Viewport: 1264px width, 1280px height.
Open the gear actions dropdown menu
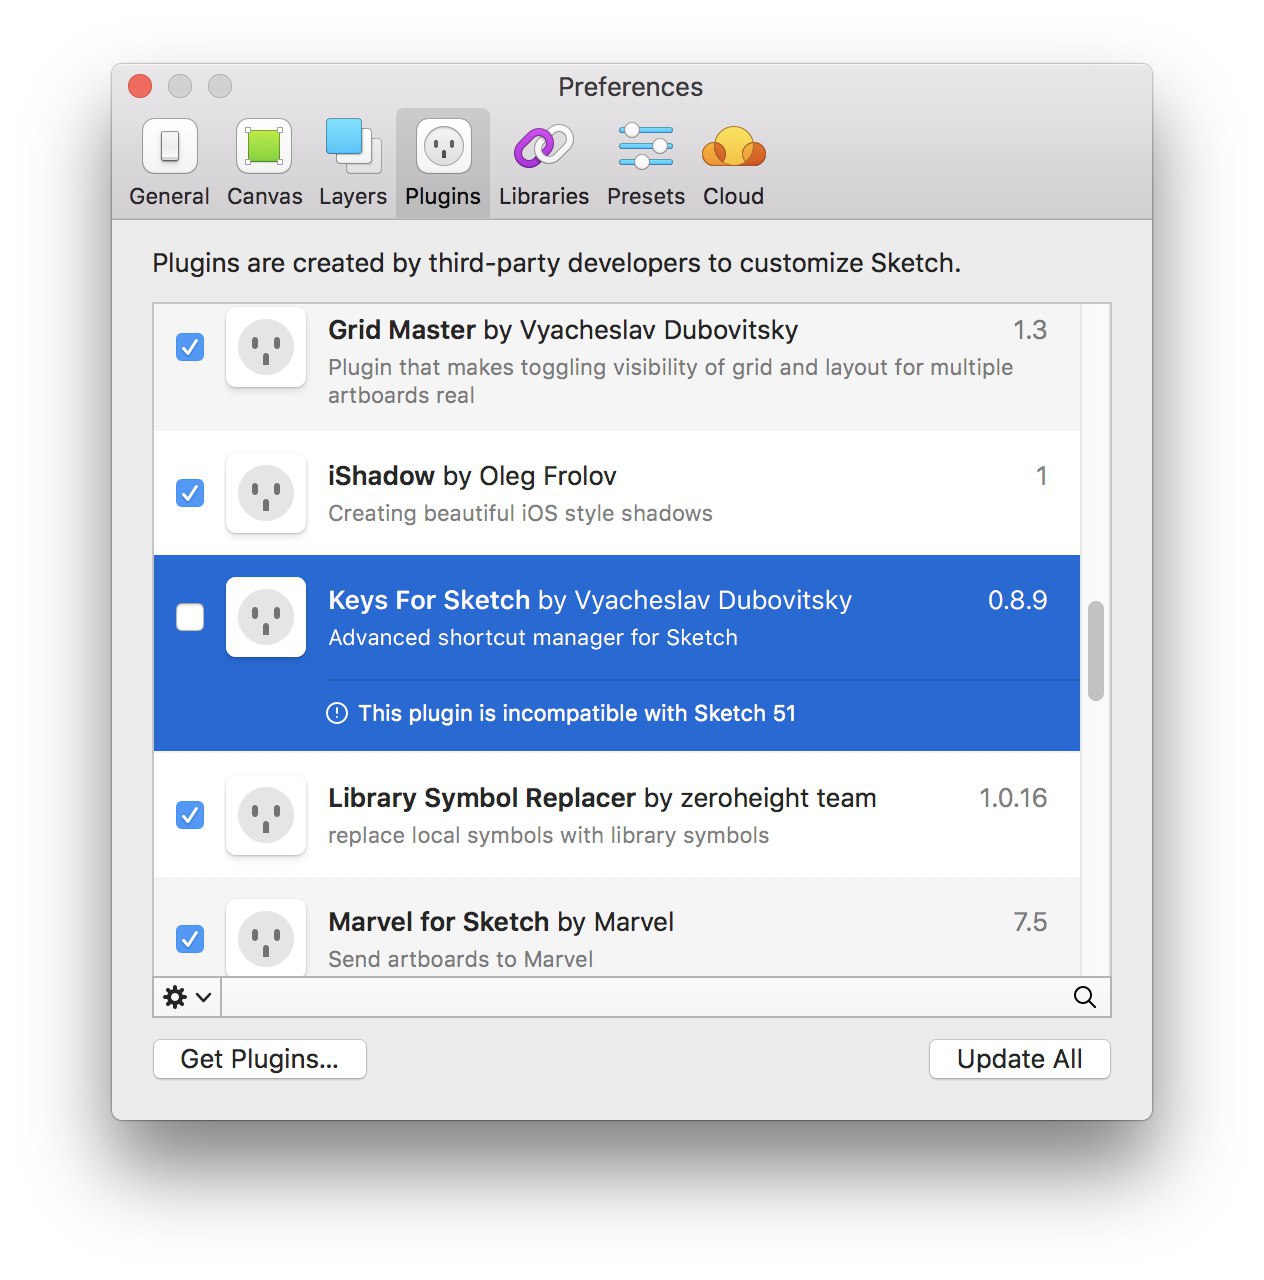(x=187, y=997)
